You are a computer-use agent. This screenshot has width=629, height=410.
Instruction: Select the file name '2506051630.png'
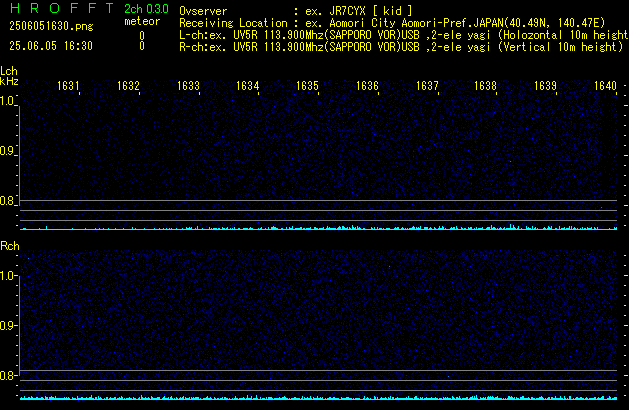click(51, 26)
